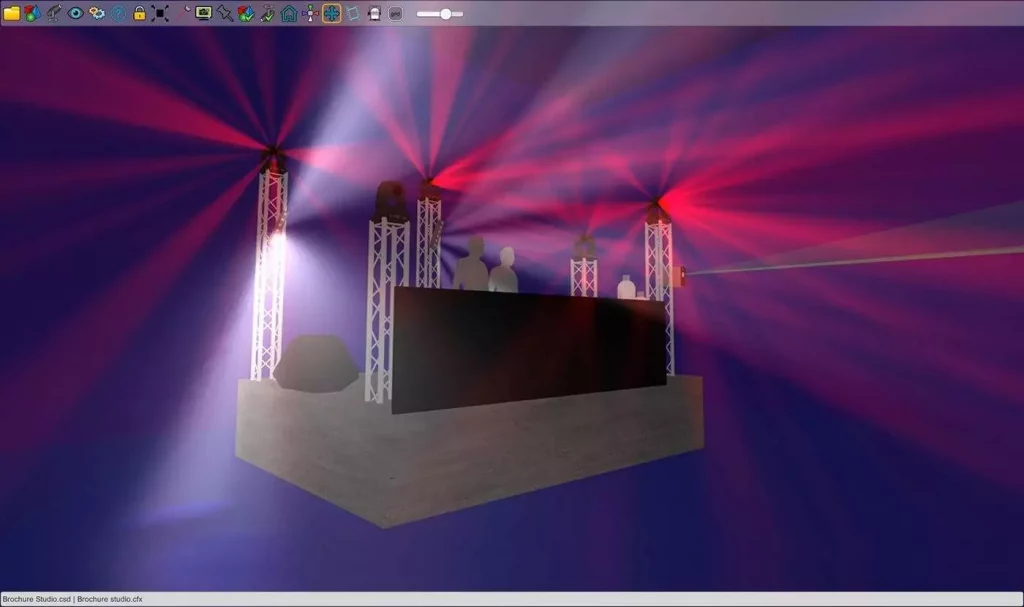Click the black DJ booth front panel
This screenshot has width=1024, height=607.
(x=528, y=345)
